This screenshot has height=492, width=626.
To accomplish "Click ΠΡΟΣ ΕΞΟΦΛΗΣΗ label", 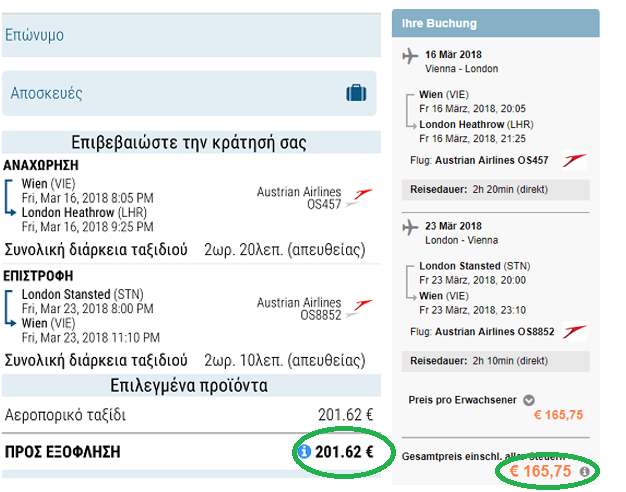I will click(62, 452).
